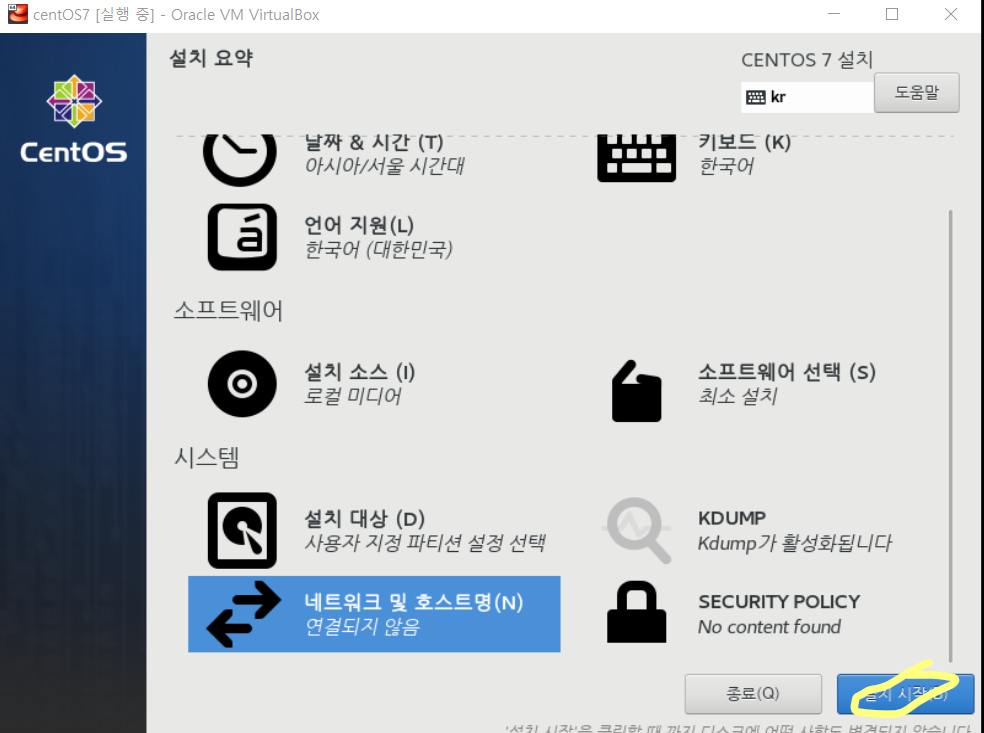
Task: Select 언어 지원(L) label
Action: (x=359, y=225)
